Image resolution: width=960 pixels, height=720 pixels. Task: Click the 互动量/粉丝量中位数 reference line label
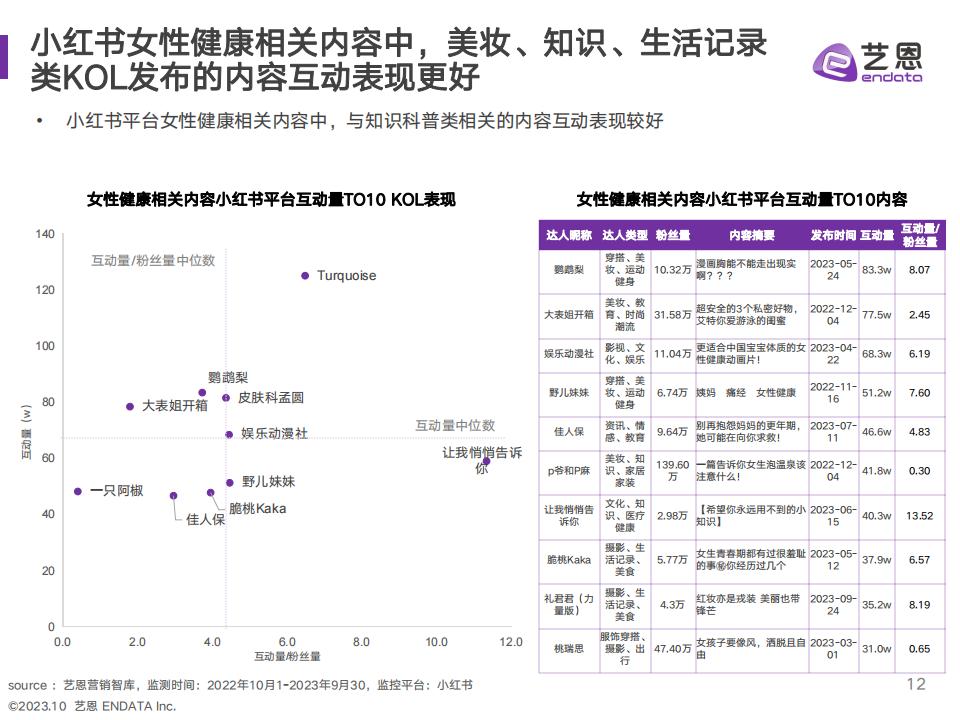pos(153,261)
